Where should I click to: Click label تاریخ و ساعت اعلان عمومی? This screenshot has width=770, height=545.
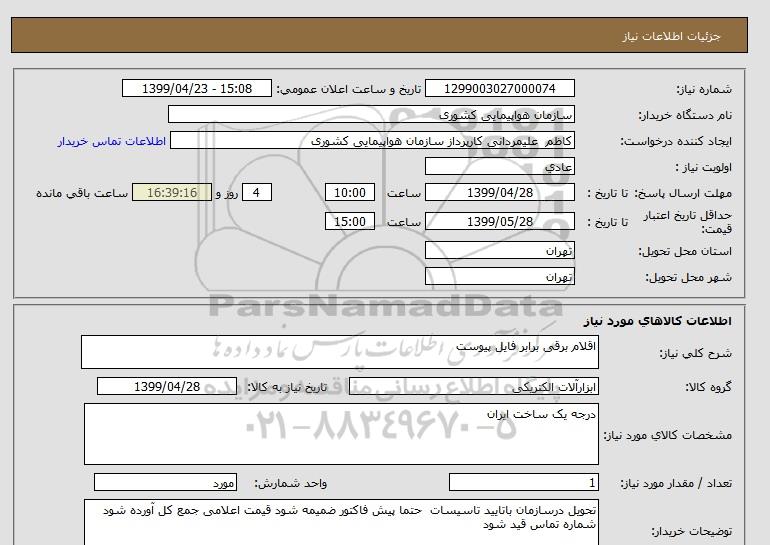(349, 89)
